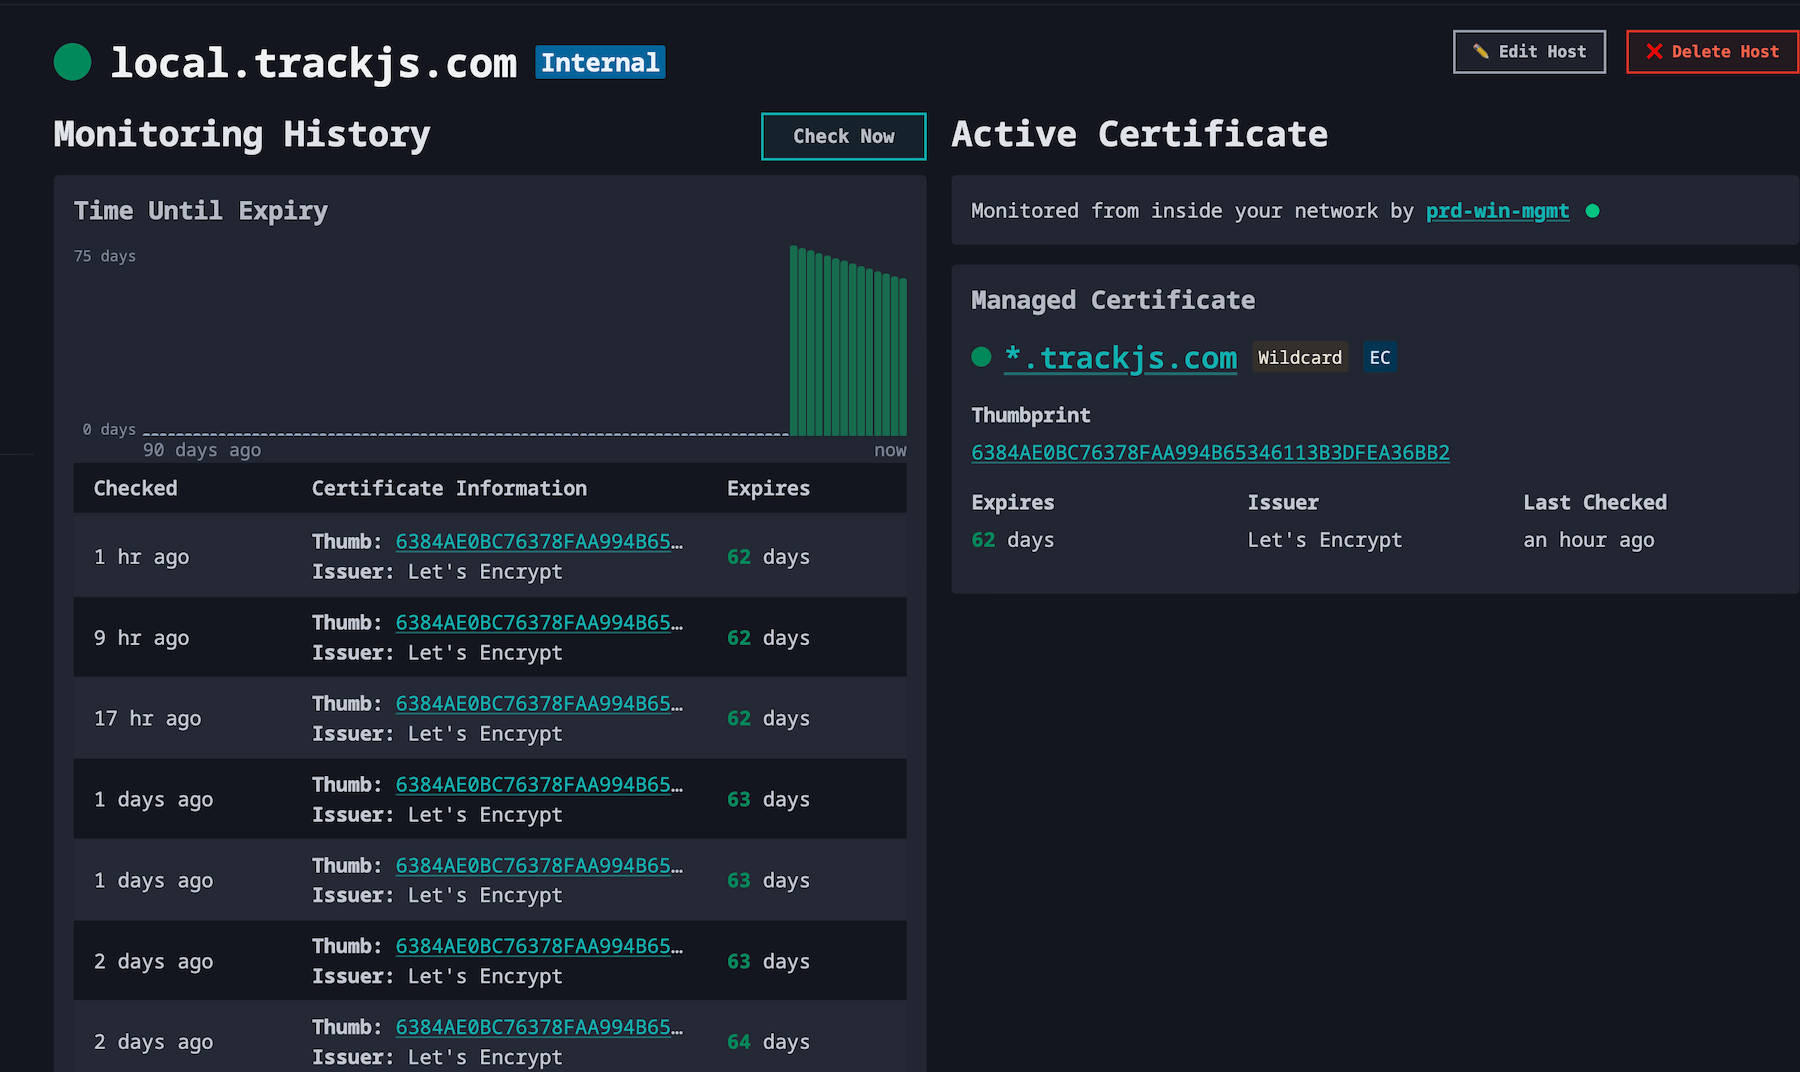The height and width of the screenshot is (1072, 1800).
Task: Click the Monitoring History heading
Action: [242, 134]
